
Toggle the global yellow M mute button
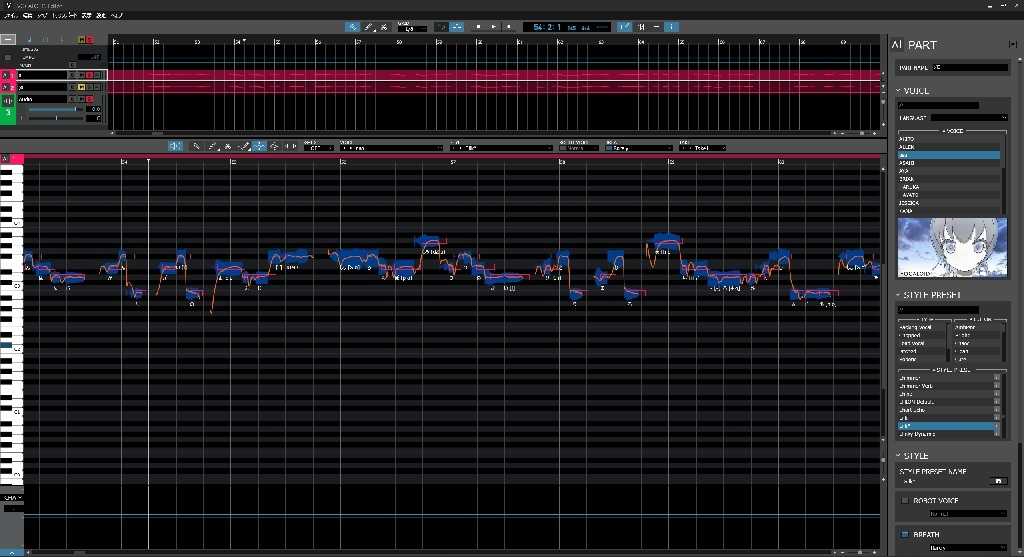coord(82,40)
